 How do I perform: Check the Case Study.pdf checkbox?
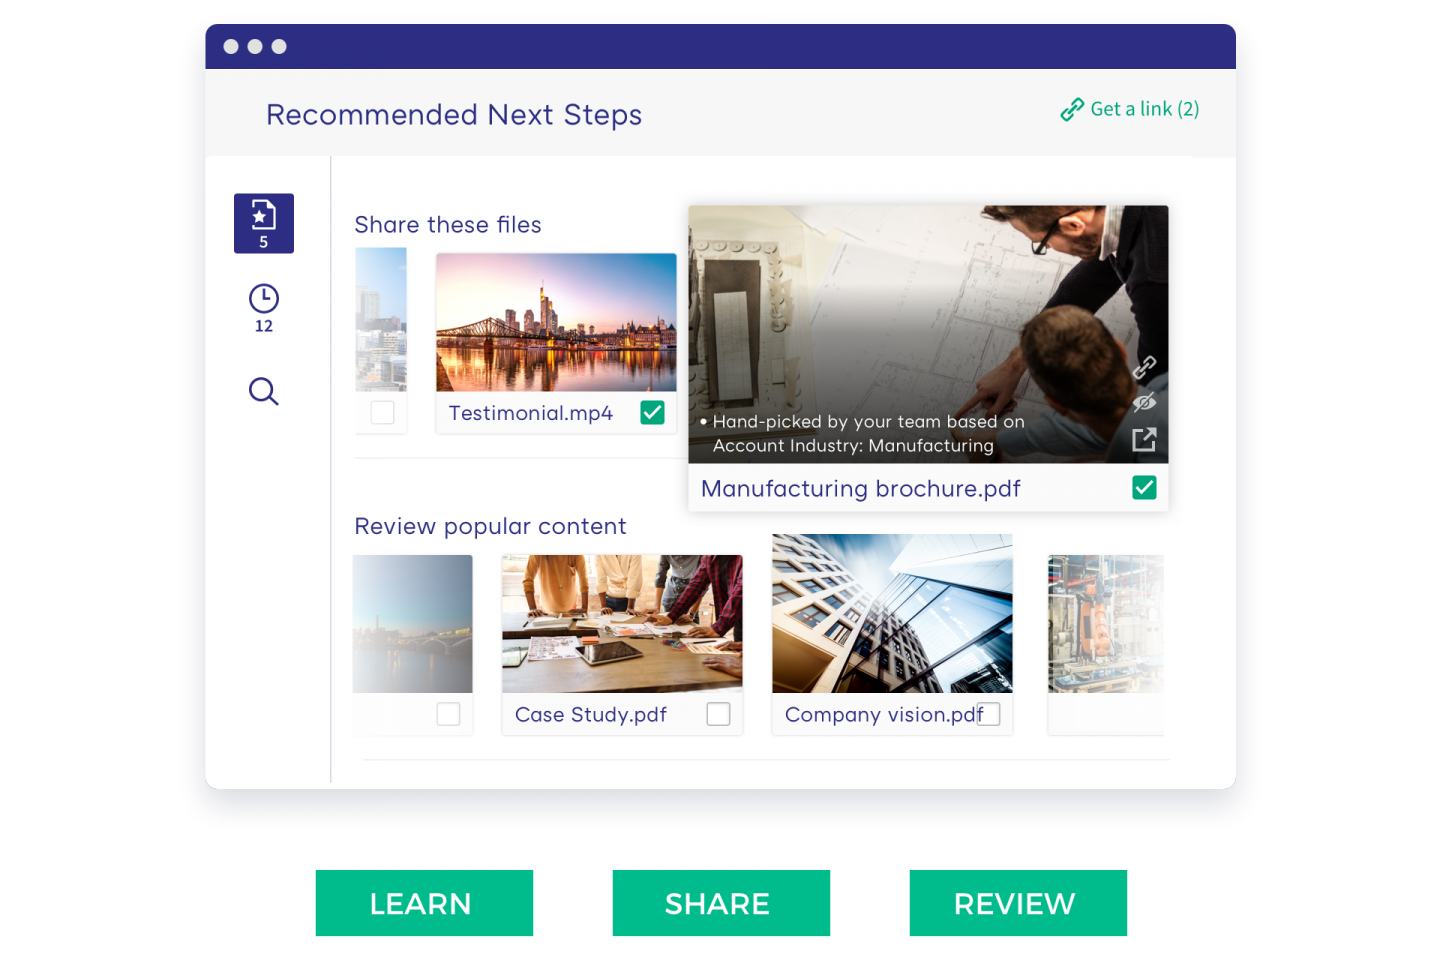pyautogui.click(x=718, y=714)
